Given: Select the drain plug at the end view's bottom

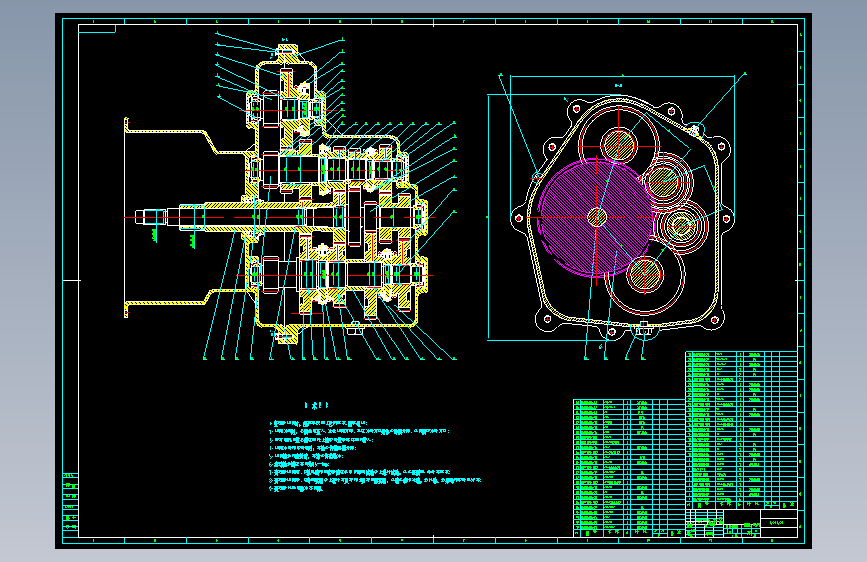Looking at the screenshot, I should point(643,329).
